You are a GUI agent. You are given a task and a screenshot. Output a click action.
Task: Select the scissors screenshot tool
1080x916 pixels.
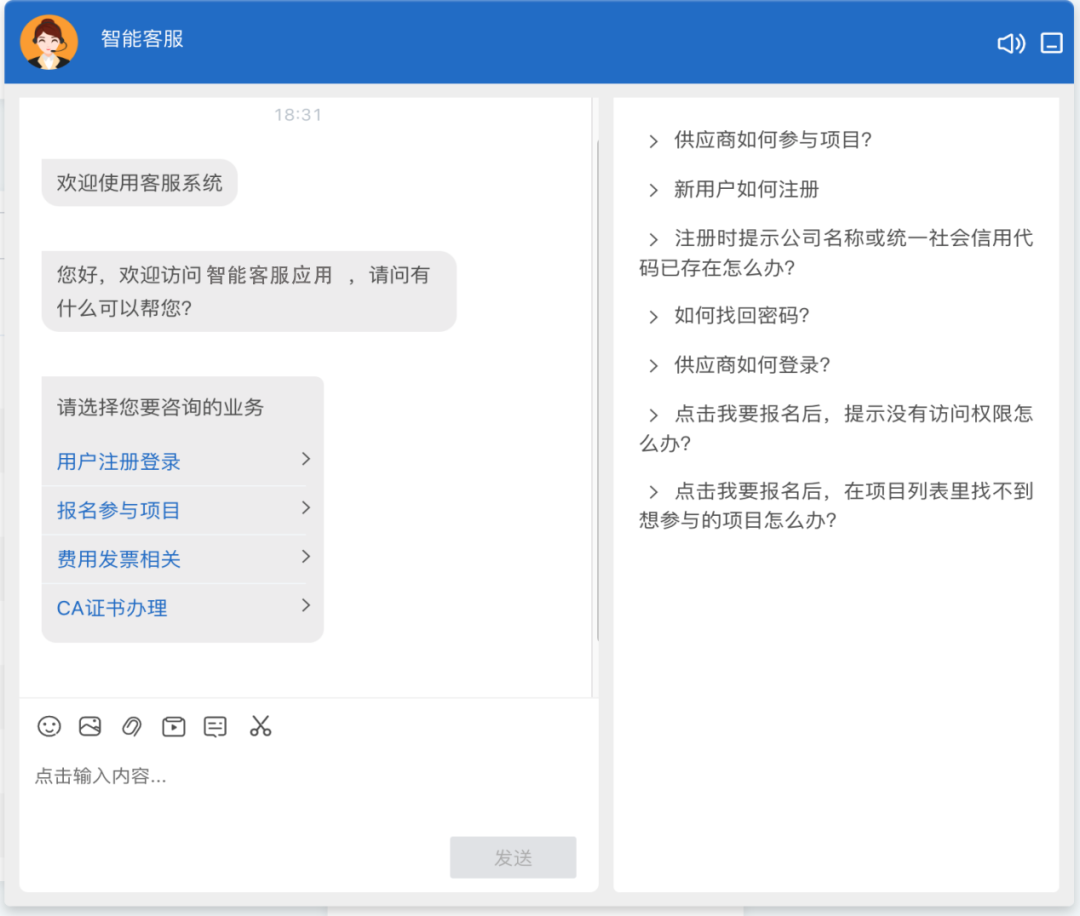(x=260, y=726)
